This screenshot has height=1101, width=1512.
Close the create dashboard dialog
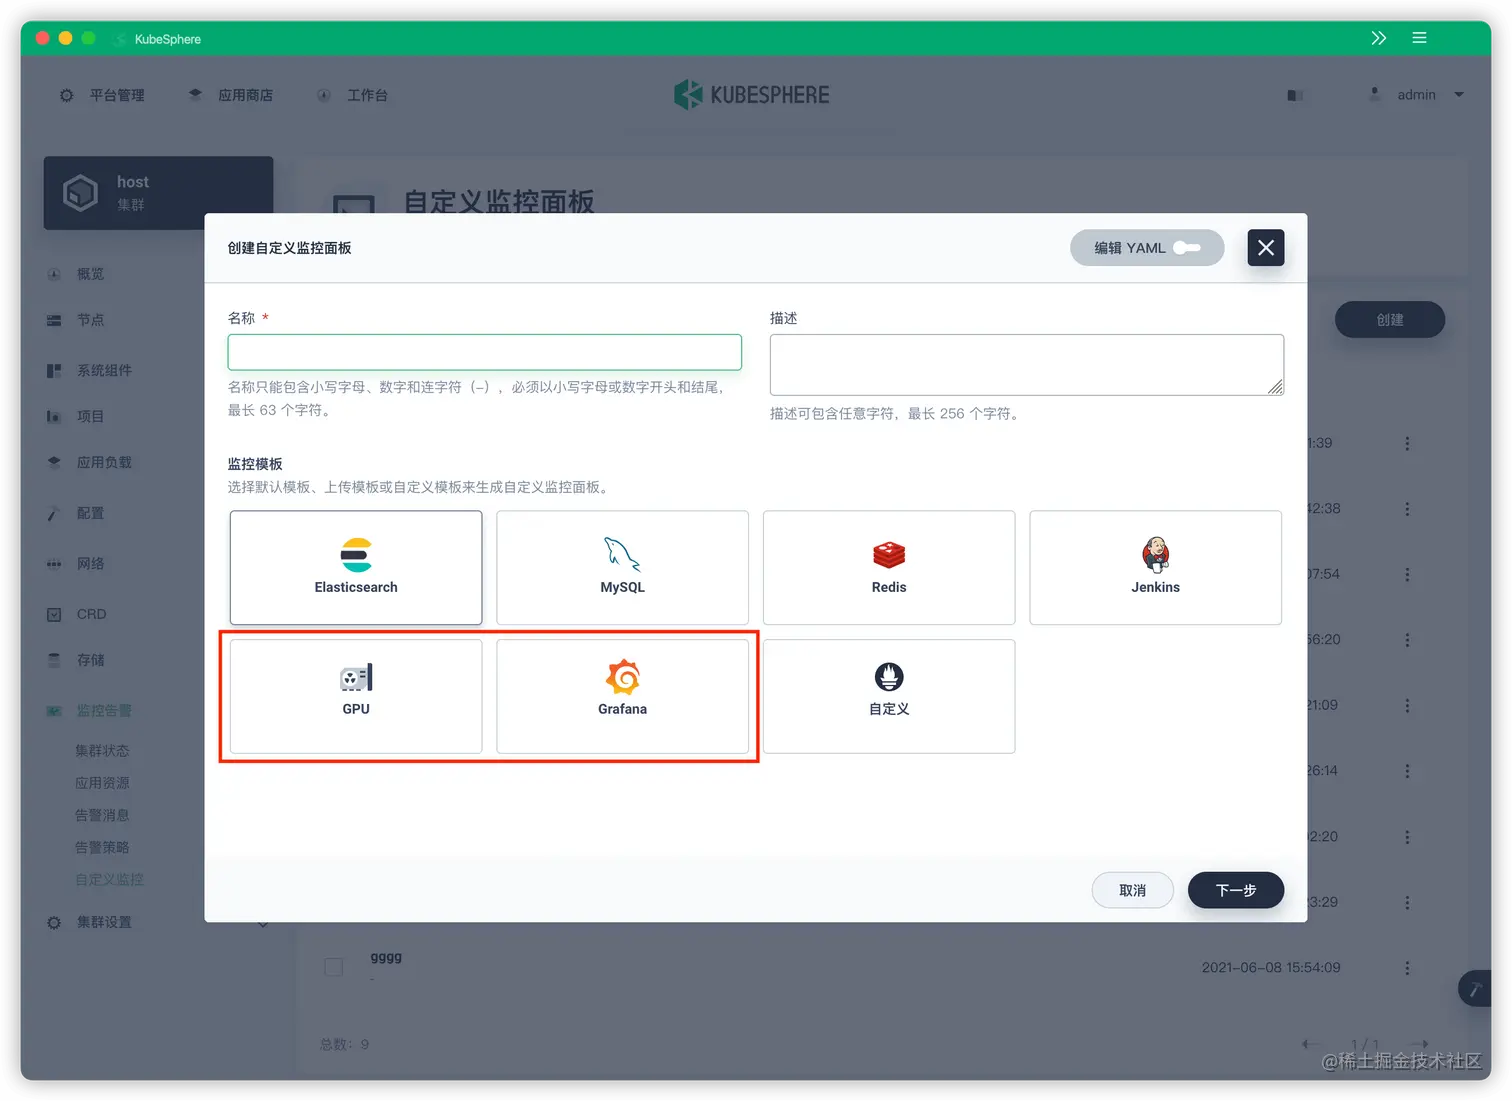(1266, 248)
